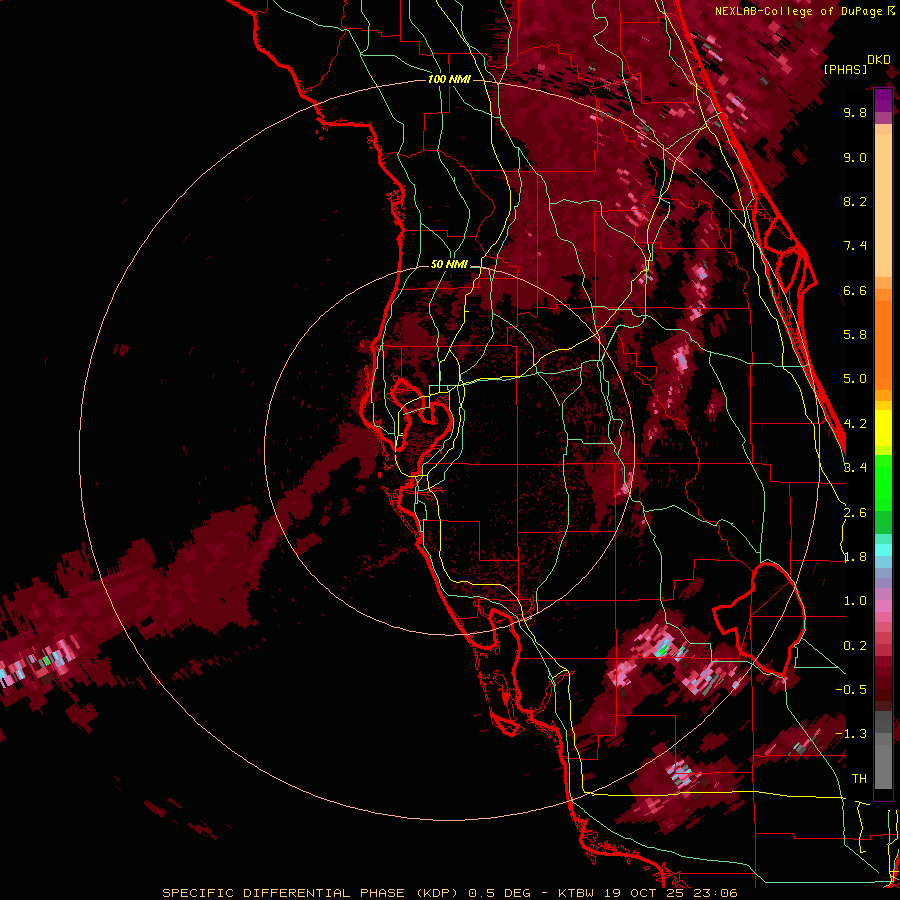
Task: Click the 6.6 scale value
Action: 855,290
